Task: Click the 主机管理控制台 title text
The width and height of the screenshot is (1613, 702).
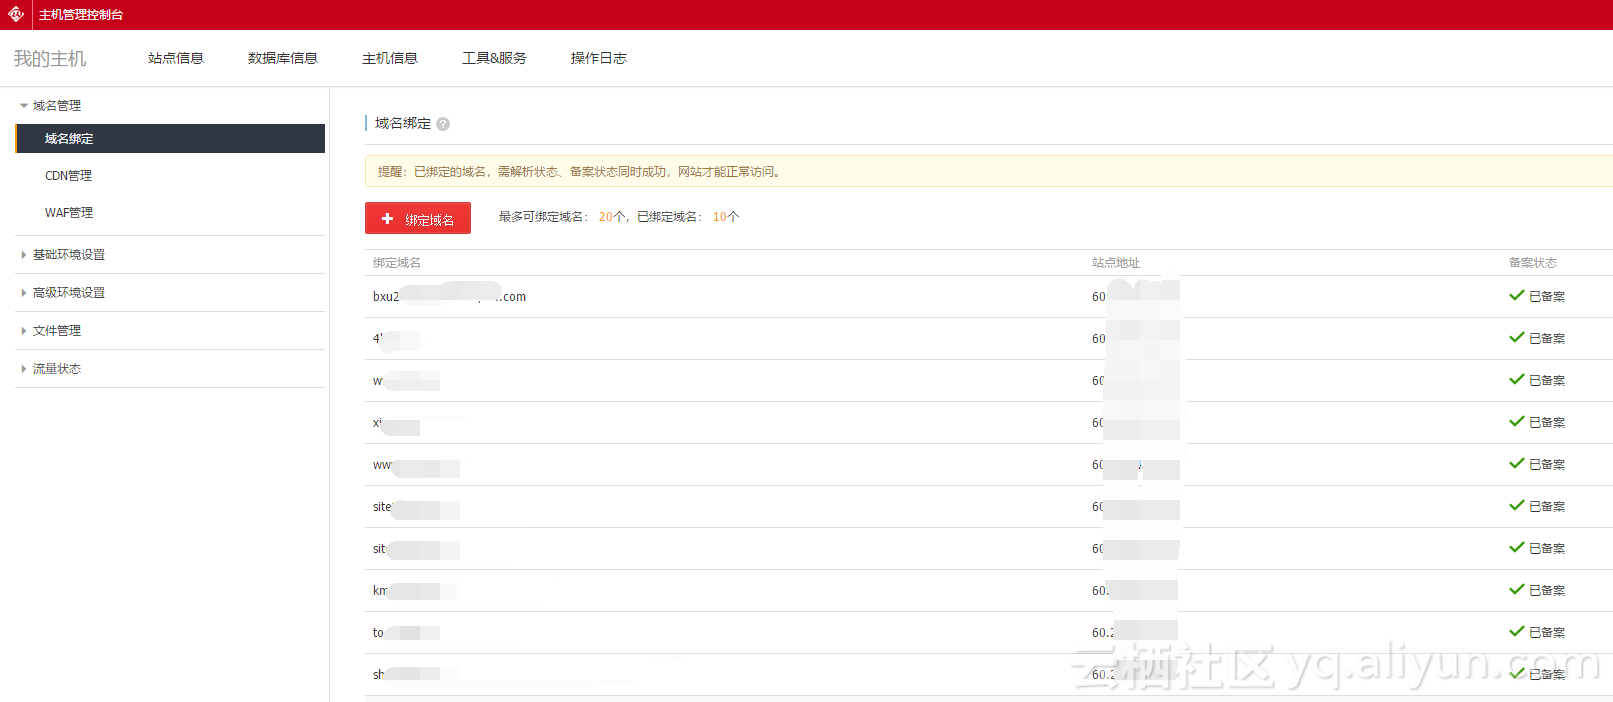Action: click(81, 15)
